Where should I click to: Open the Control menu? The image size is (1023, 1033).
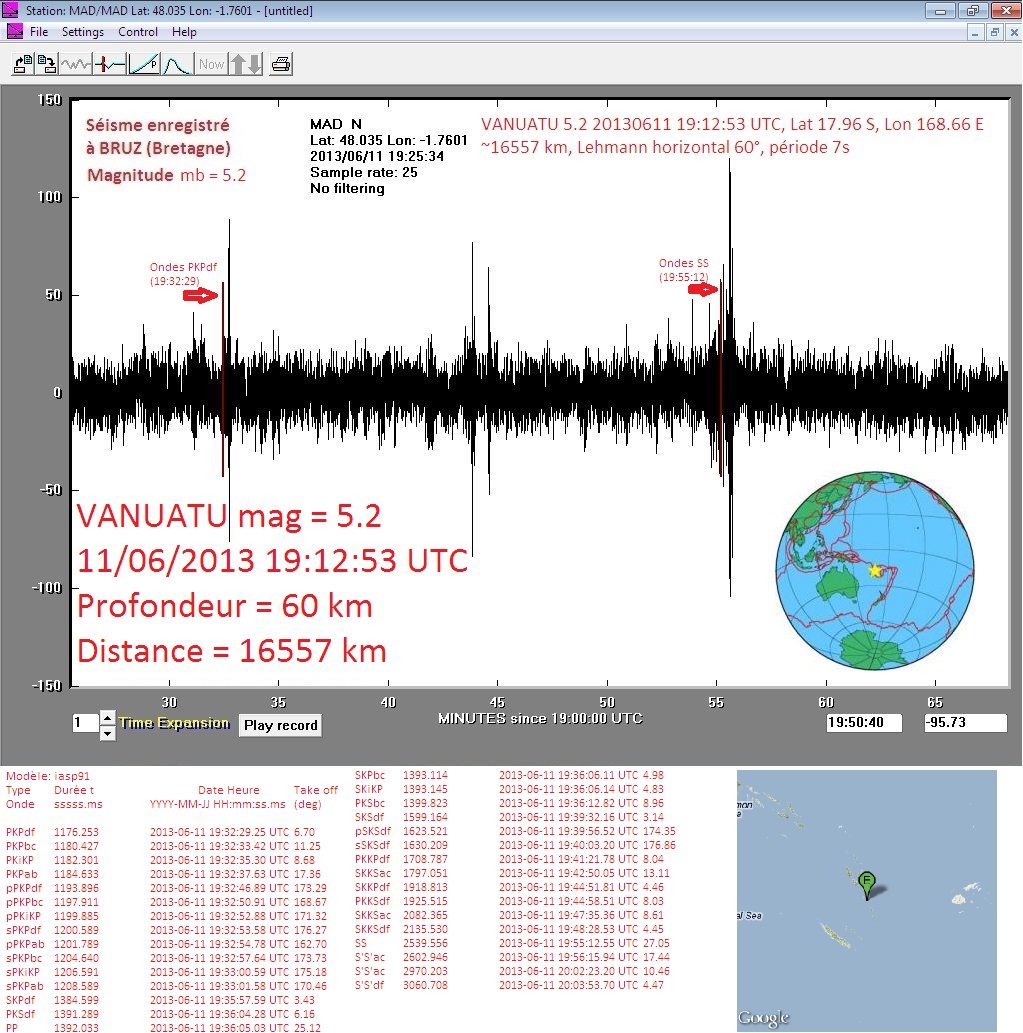tap(138, 32)
